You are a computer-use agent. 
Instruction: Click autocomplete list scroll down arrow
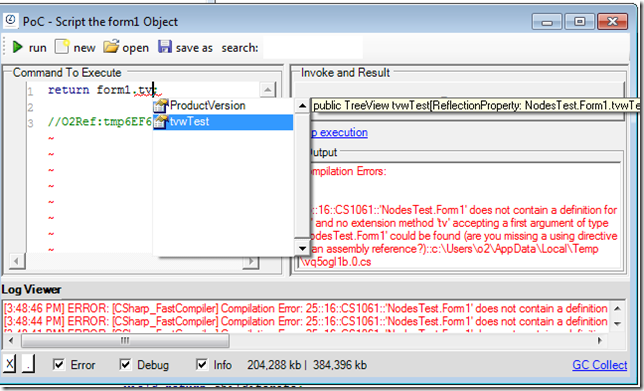pyautogui.click(x=302, y=248)
